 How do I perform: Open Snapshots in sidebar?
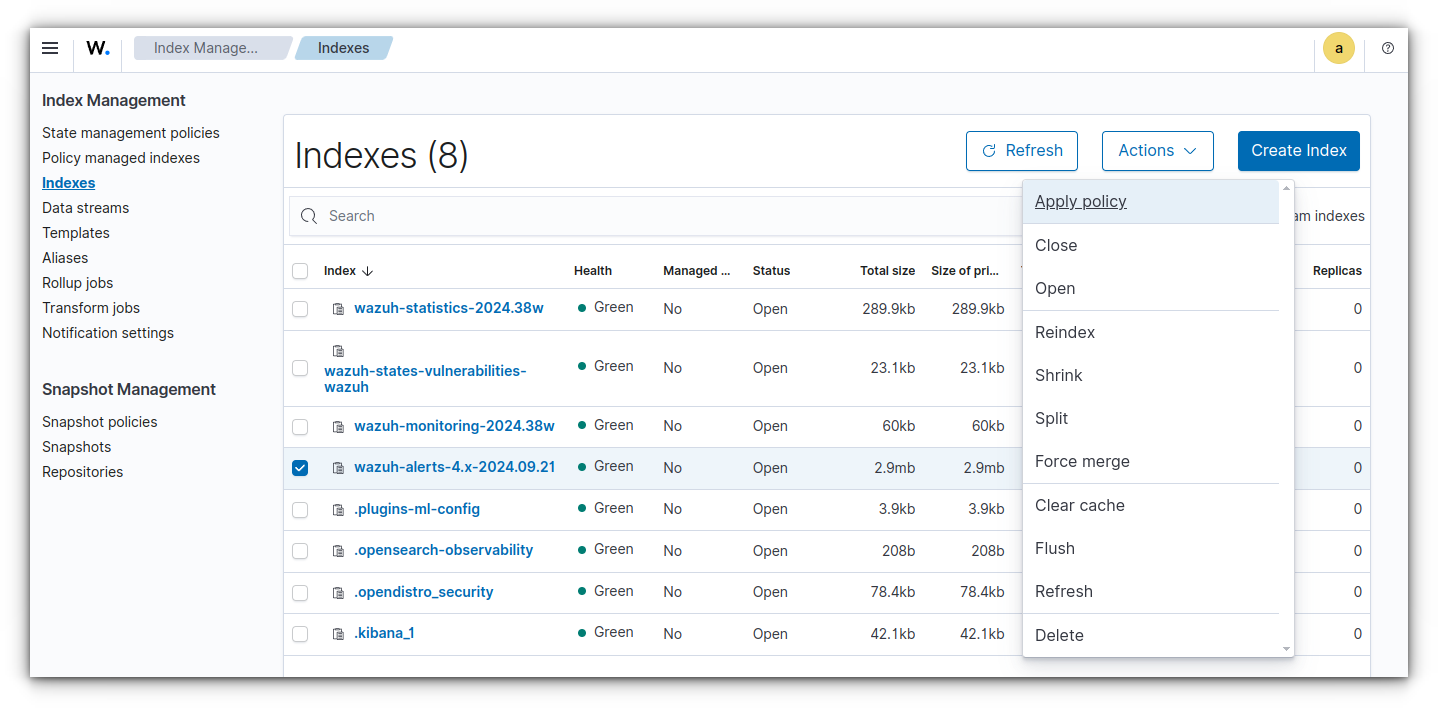(76, 447)
